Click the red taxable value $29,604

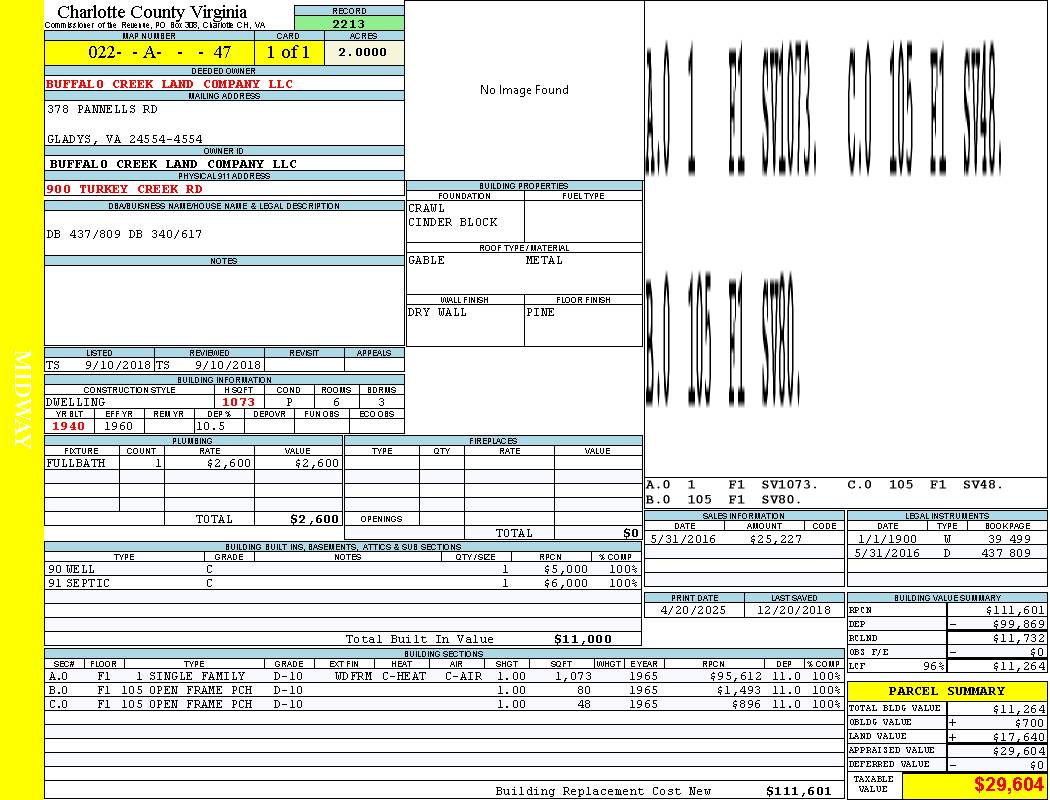tap(1008, 785)
